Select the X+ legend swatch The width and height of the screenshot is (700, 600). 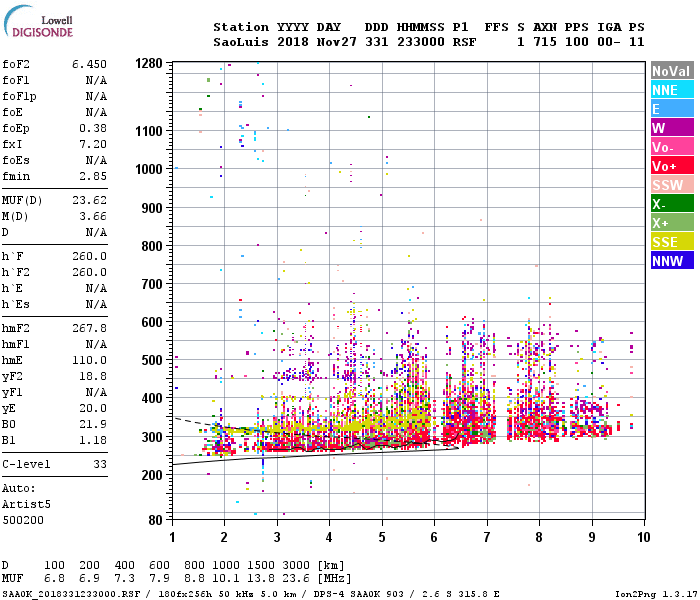click(x=672, y=223)
